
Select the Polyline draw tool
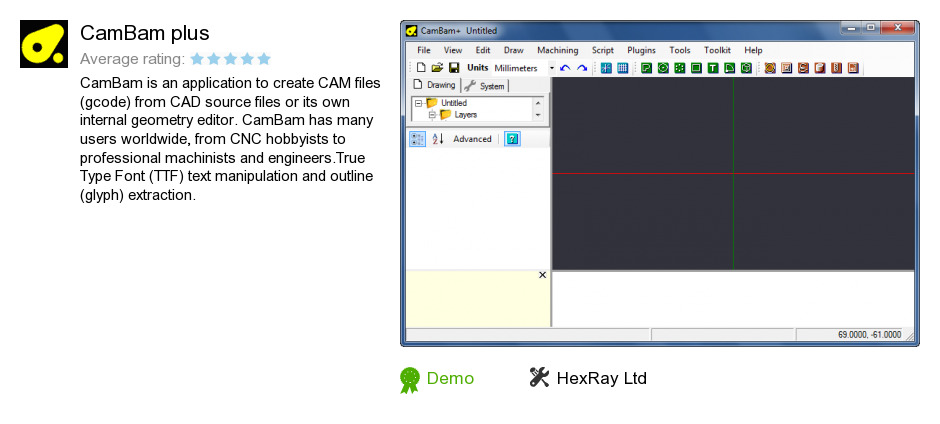646,68
